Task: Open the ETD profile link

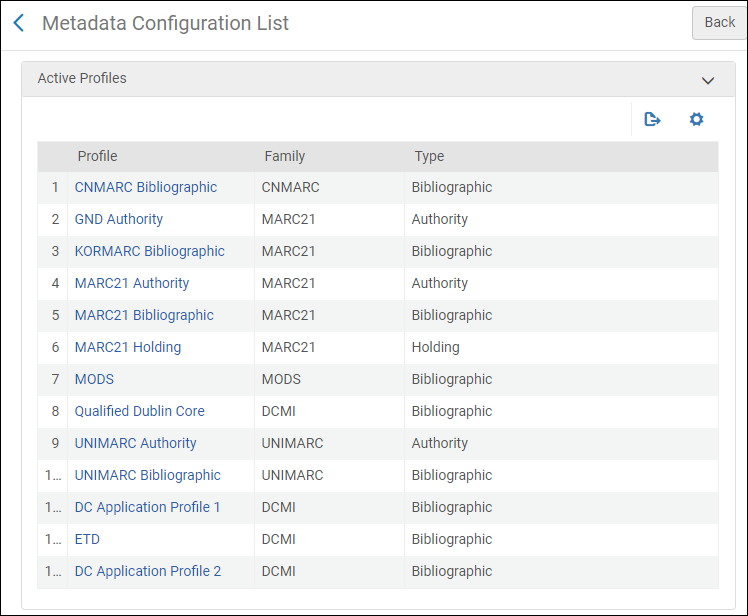Action: pyautogui.click(x=87, y=539)
